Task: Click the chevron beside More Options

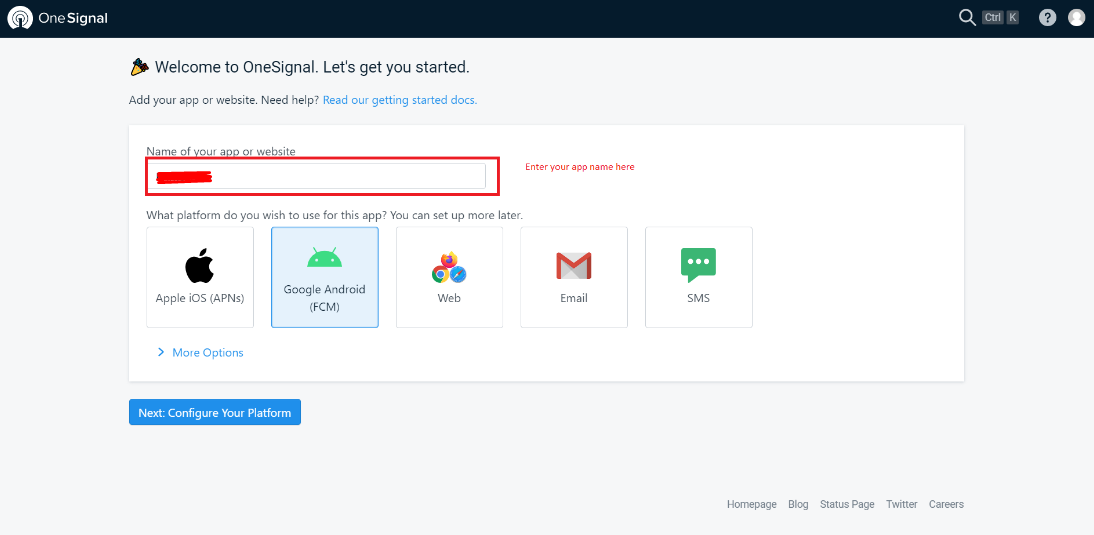Action: pyautogui.click(x=161, y=353)
